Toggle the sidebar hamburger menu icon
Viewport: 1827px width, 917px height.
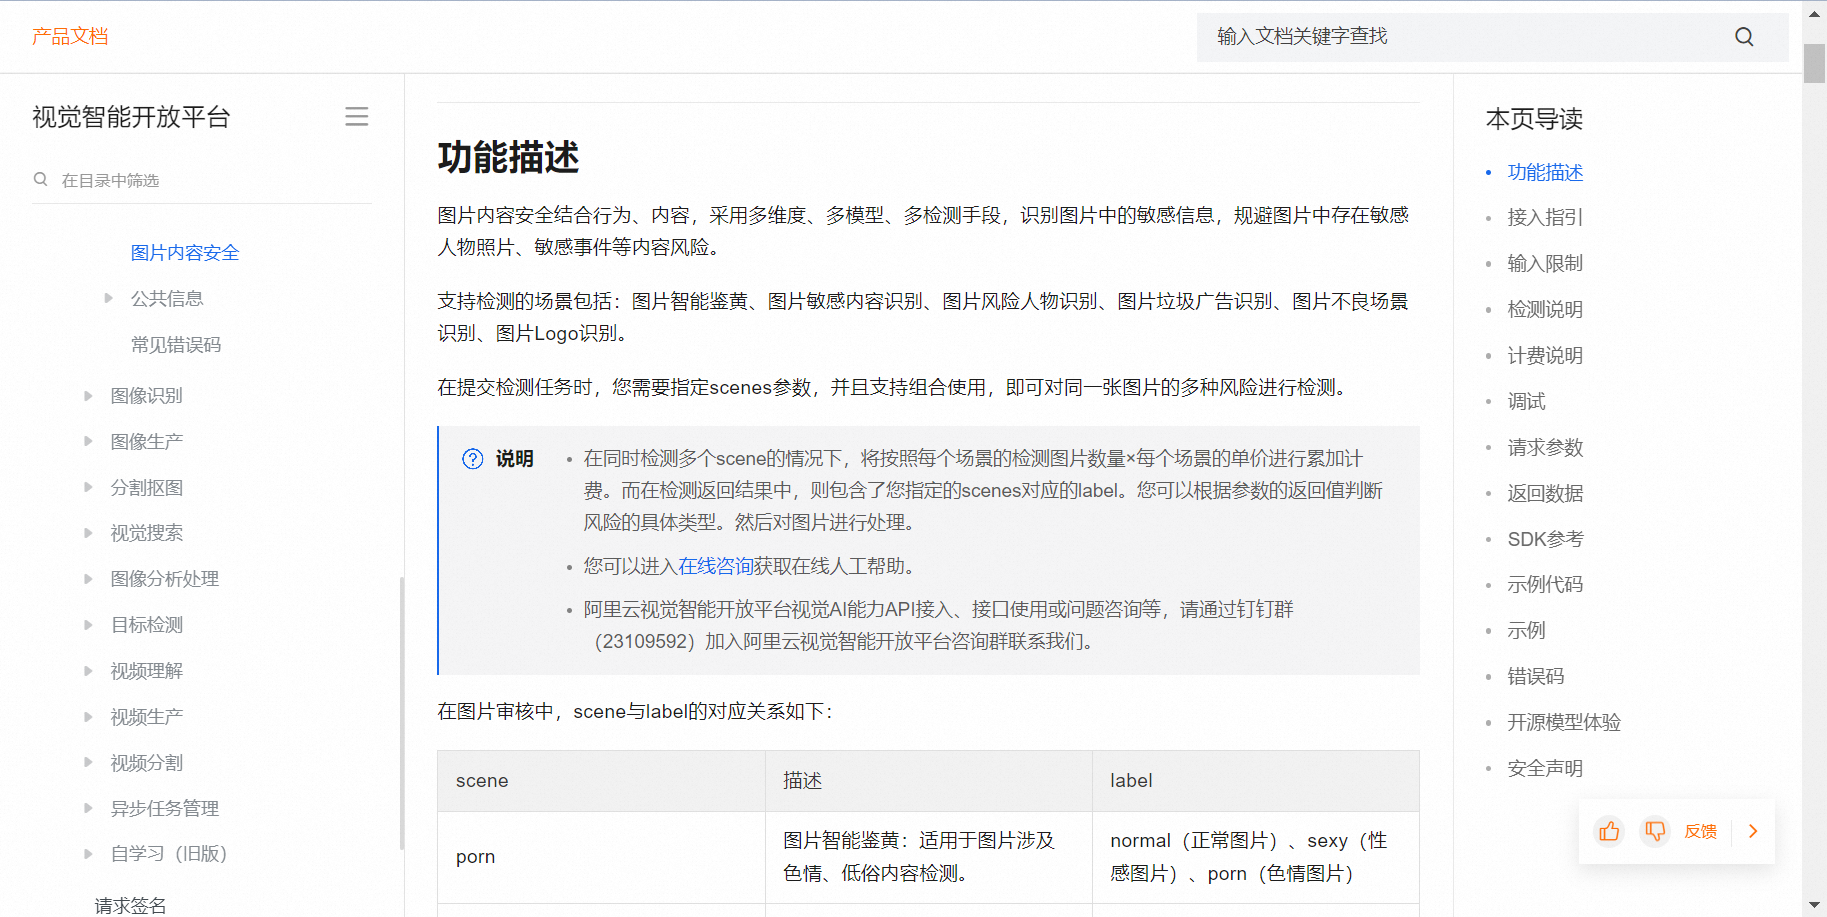[357, 116]
